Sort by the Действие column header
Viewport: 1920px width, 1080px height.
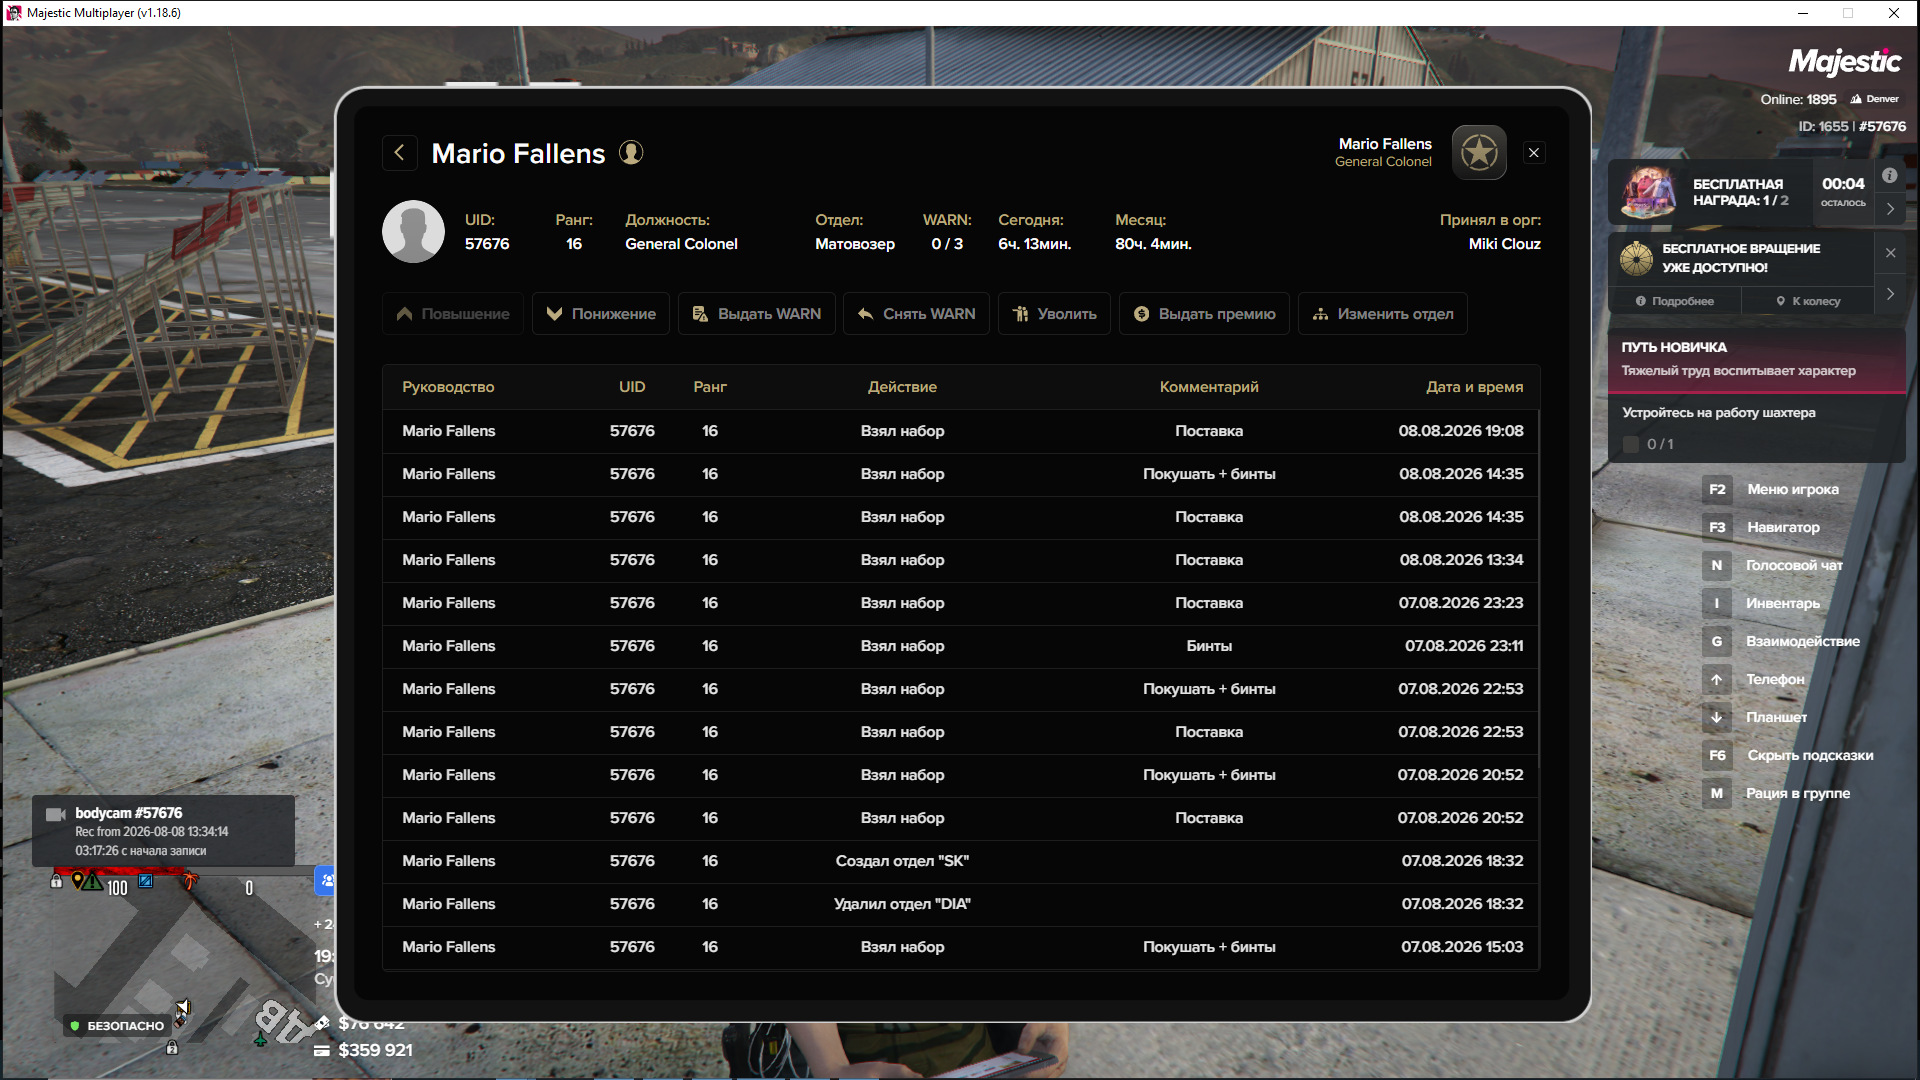click(x=902, y=387)
